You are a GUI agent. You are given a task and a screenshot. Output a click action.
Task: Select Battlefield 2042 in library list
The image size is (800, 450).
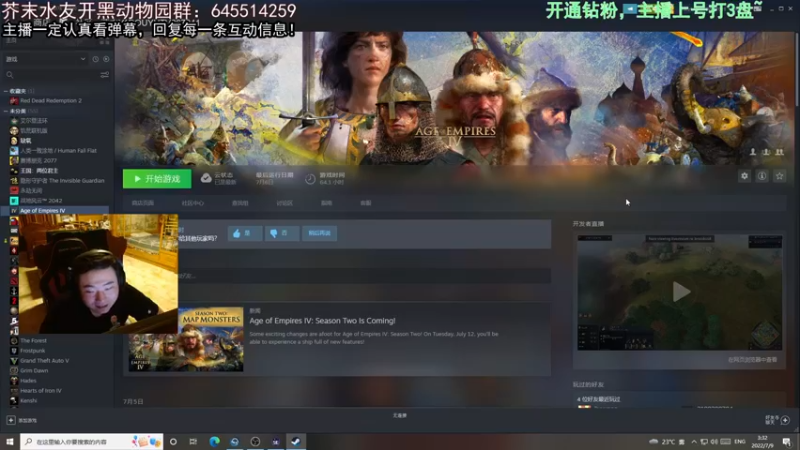(41, 201)
